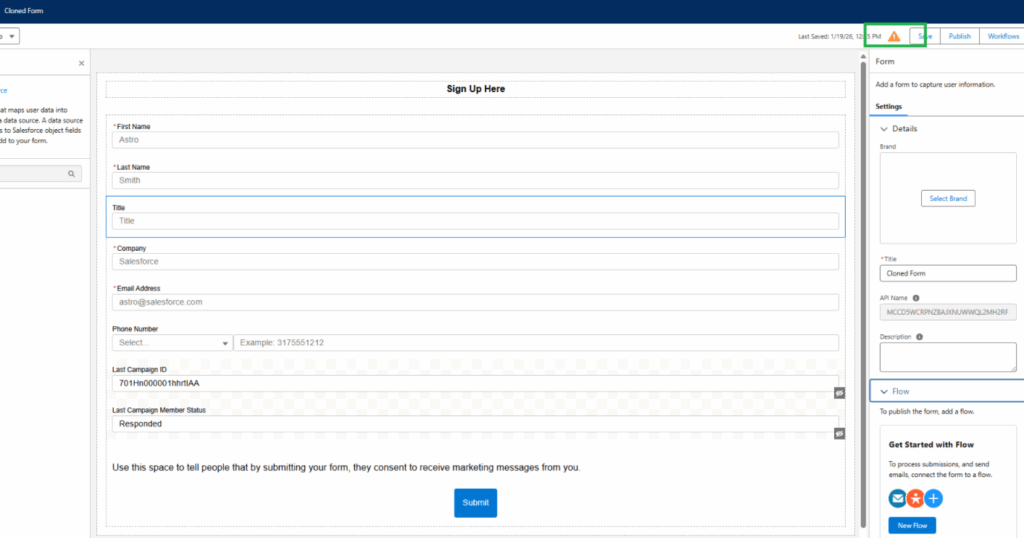Click the API Name field

(x=948, y=312)
